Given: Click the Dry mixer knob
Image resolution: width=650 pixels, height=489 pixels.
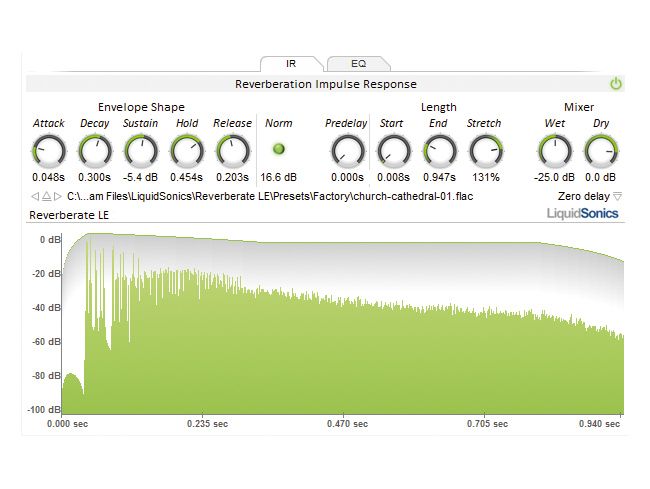Looking at the screenshot, I should point(601,151).
